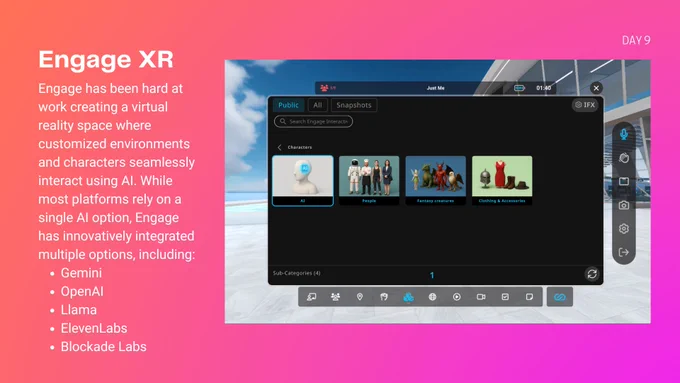Open the IFX button
This screenshot has width=680, height=383.
[585, 105]
